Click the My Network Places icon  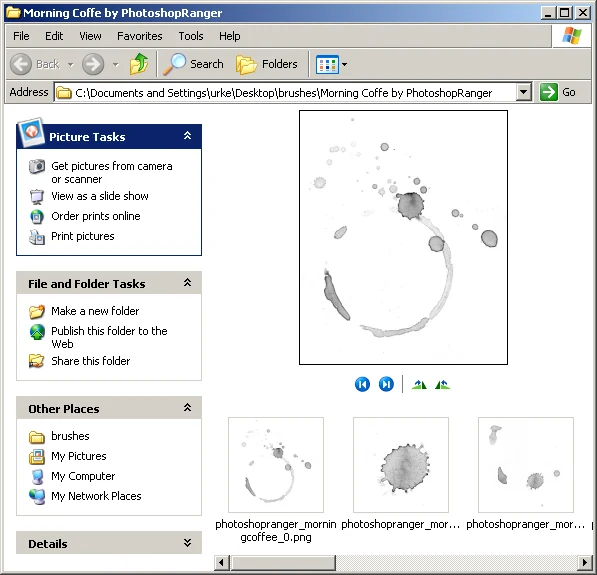coord(37,497)
